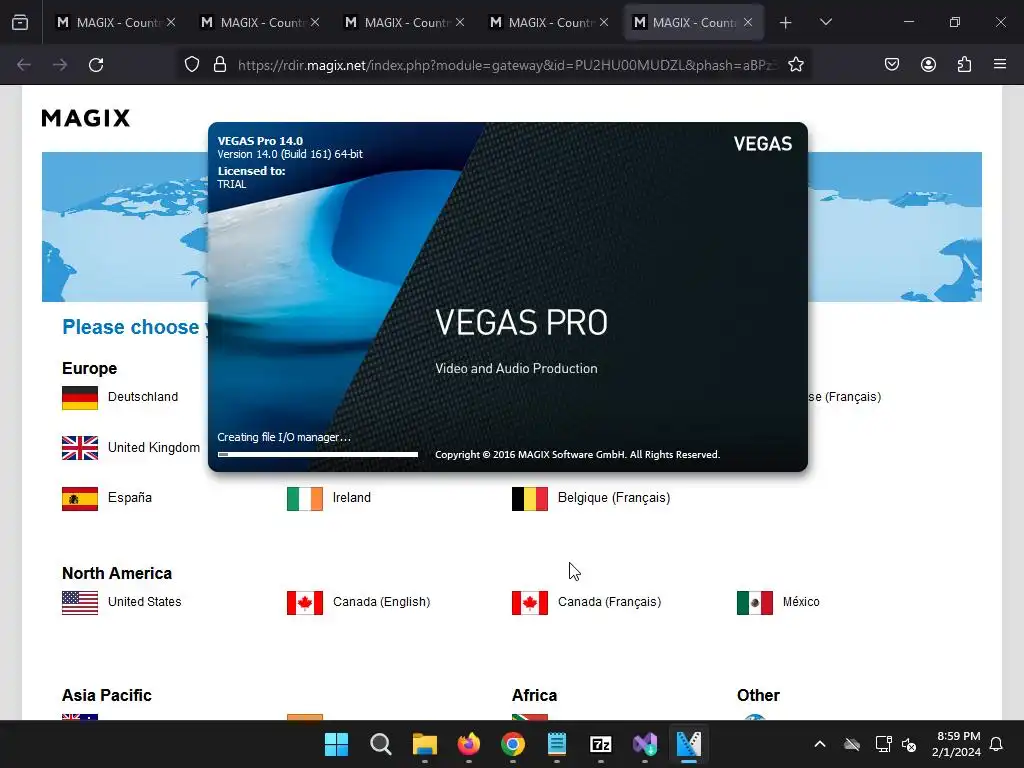
Task: Click the Spanish flag icon
Action: coord(80,499)
